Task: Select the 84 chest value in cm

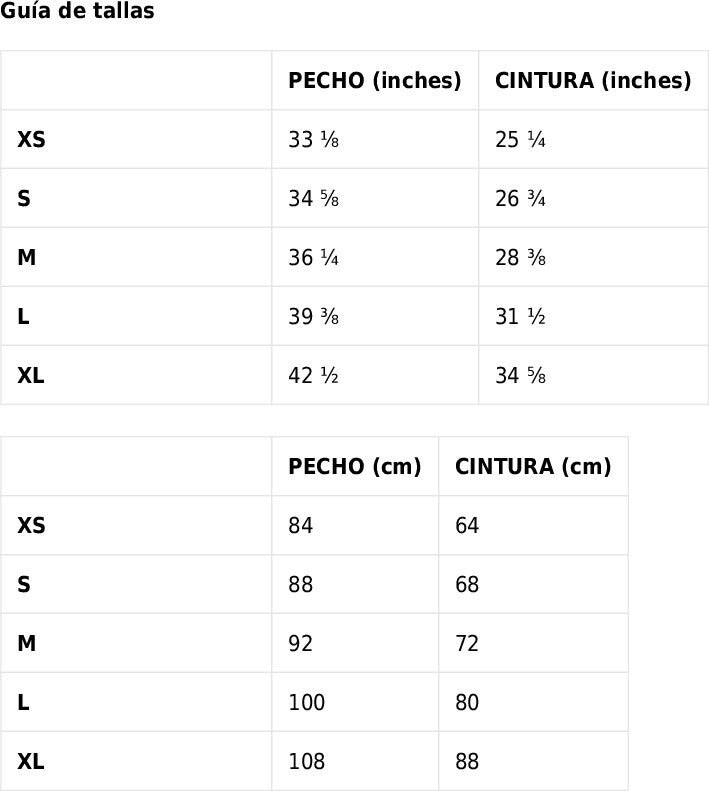Action: coord(301,526)
